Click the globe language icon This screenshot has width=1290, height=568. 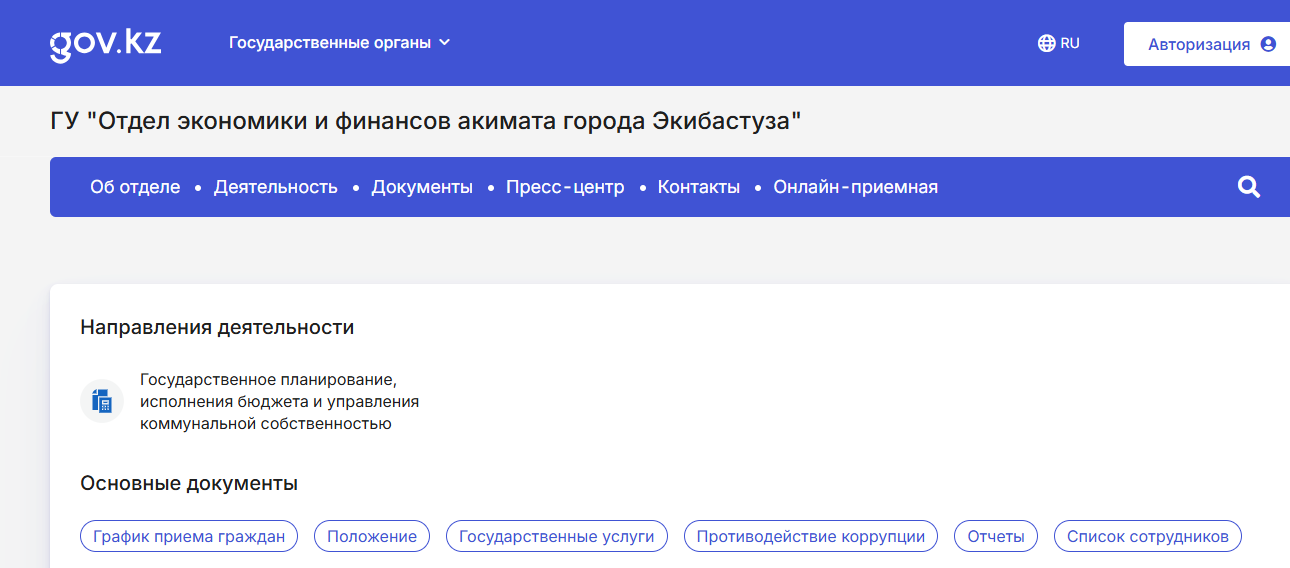pyautogui.click(x=1047, y=43)
